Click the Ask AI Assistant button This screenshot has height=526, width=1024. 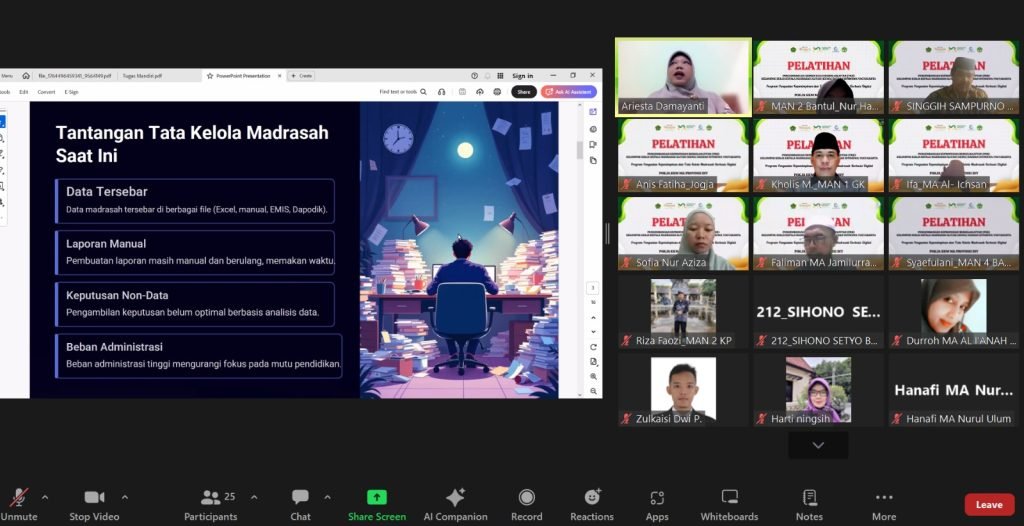pos(569,92)
